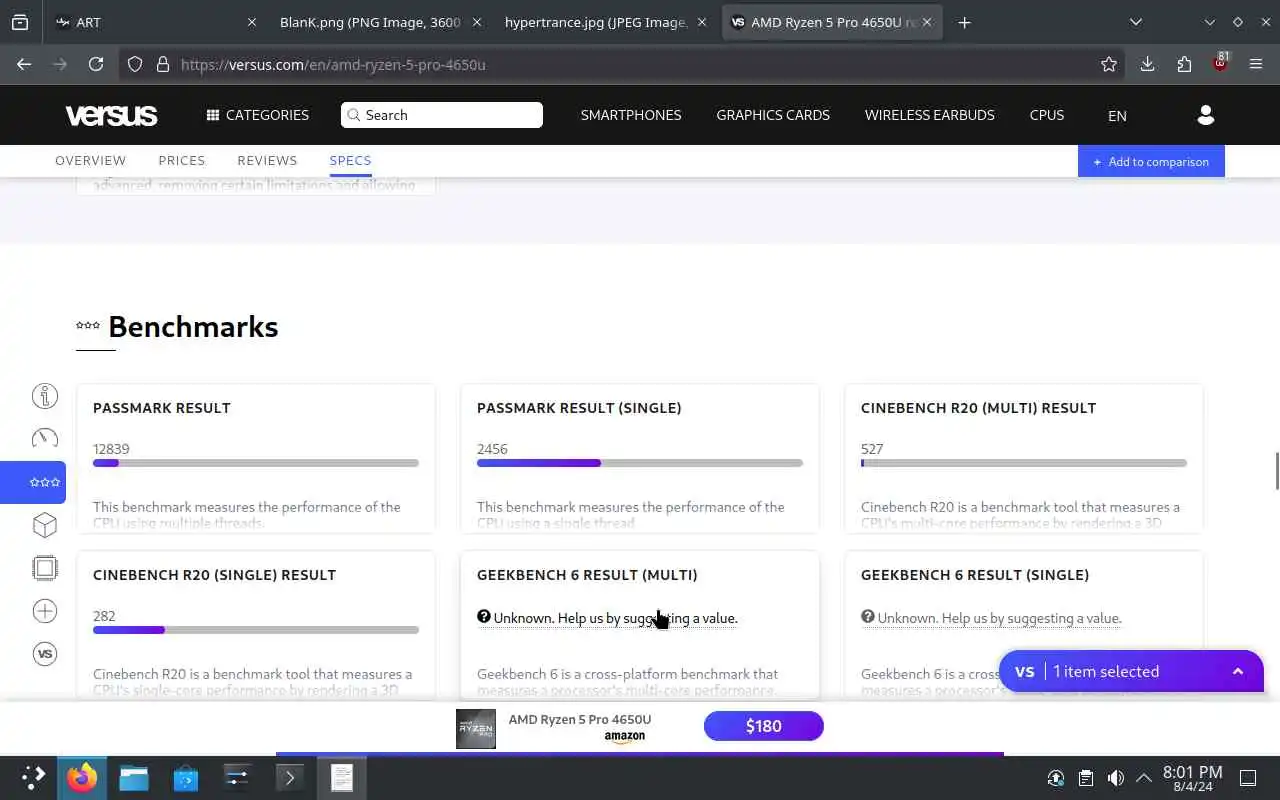Open the cube sidebar section icon

pos(45,525)
